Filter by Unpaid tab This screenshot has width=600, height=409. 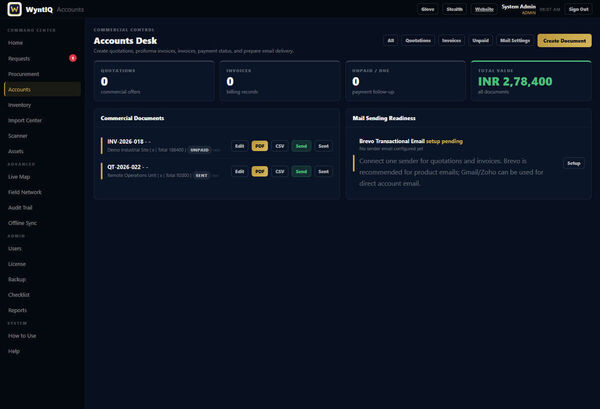(481, 41)
